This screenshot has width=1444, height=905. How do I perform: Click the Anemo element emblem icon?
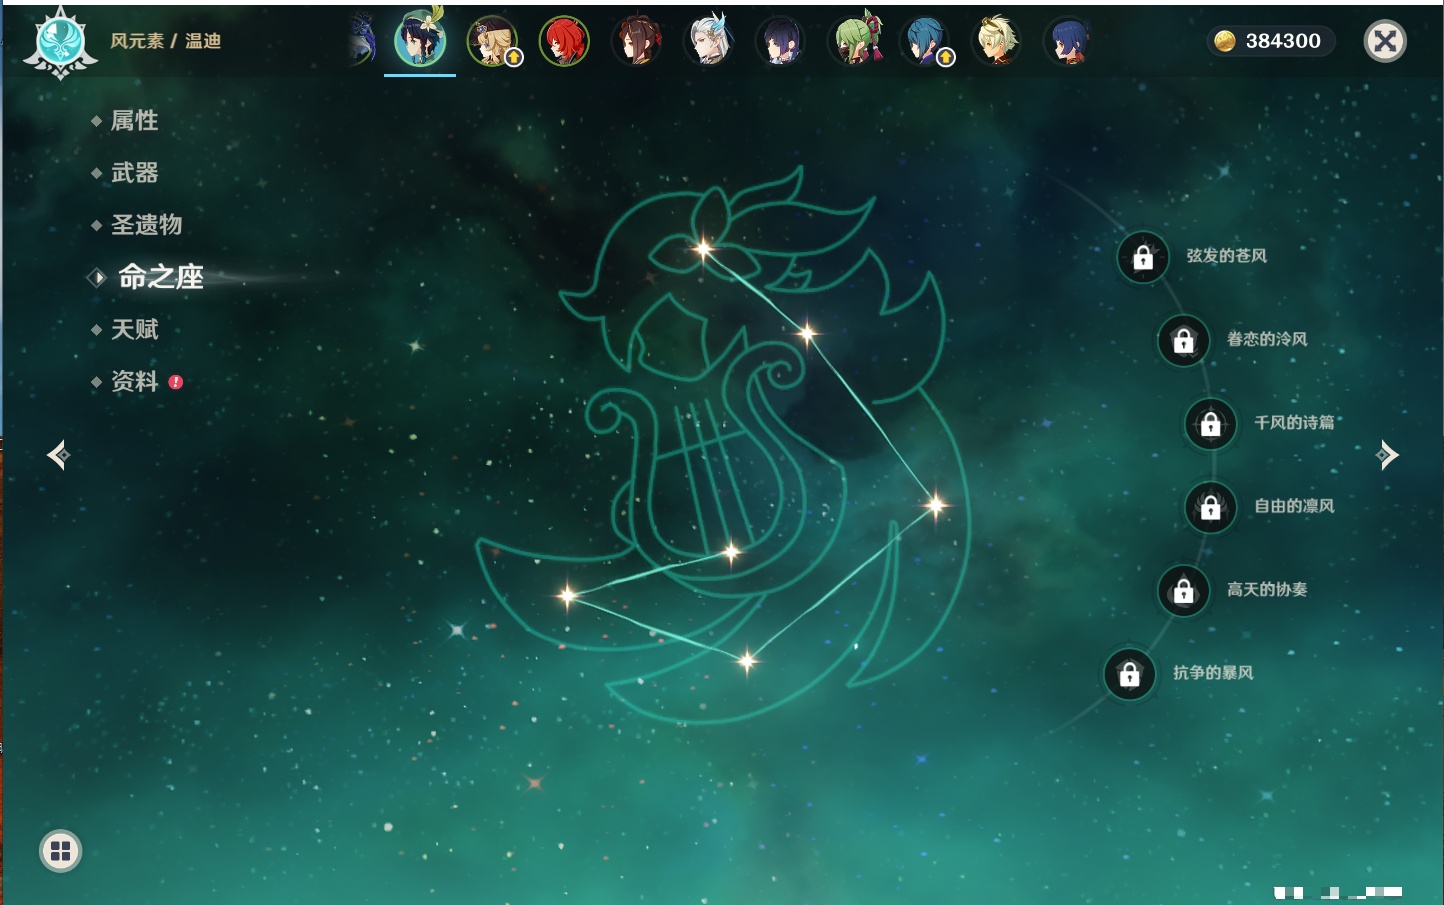coord(60,42)
